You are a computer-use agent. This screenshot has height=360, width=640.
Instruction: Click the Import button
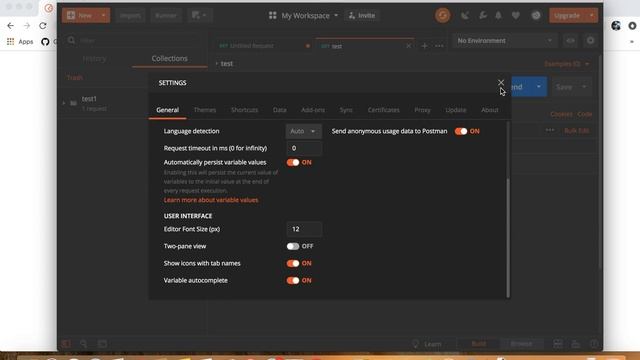131,16
